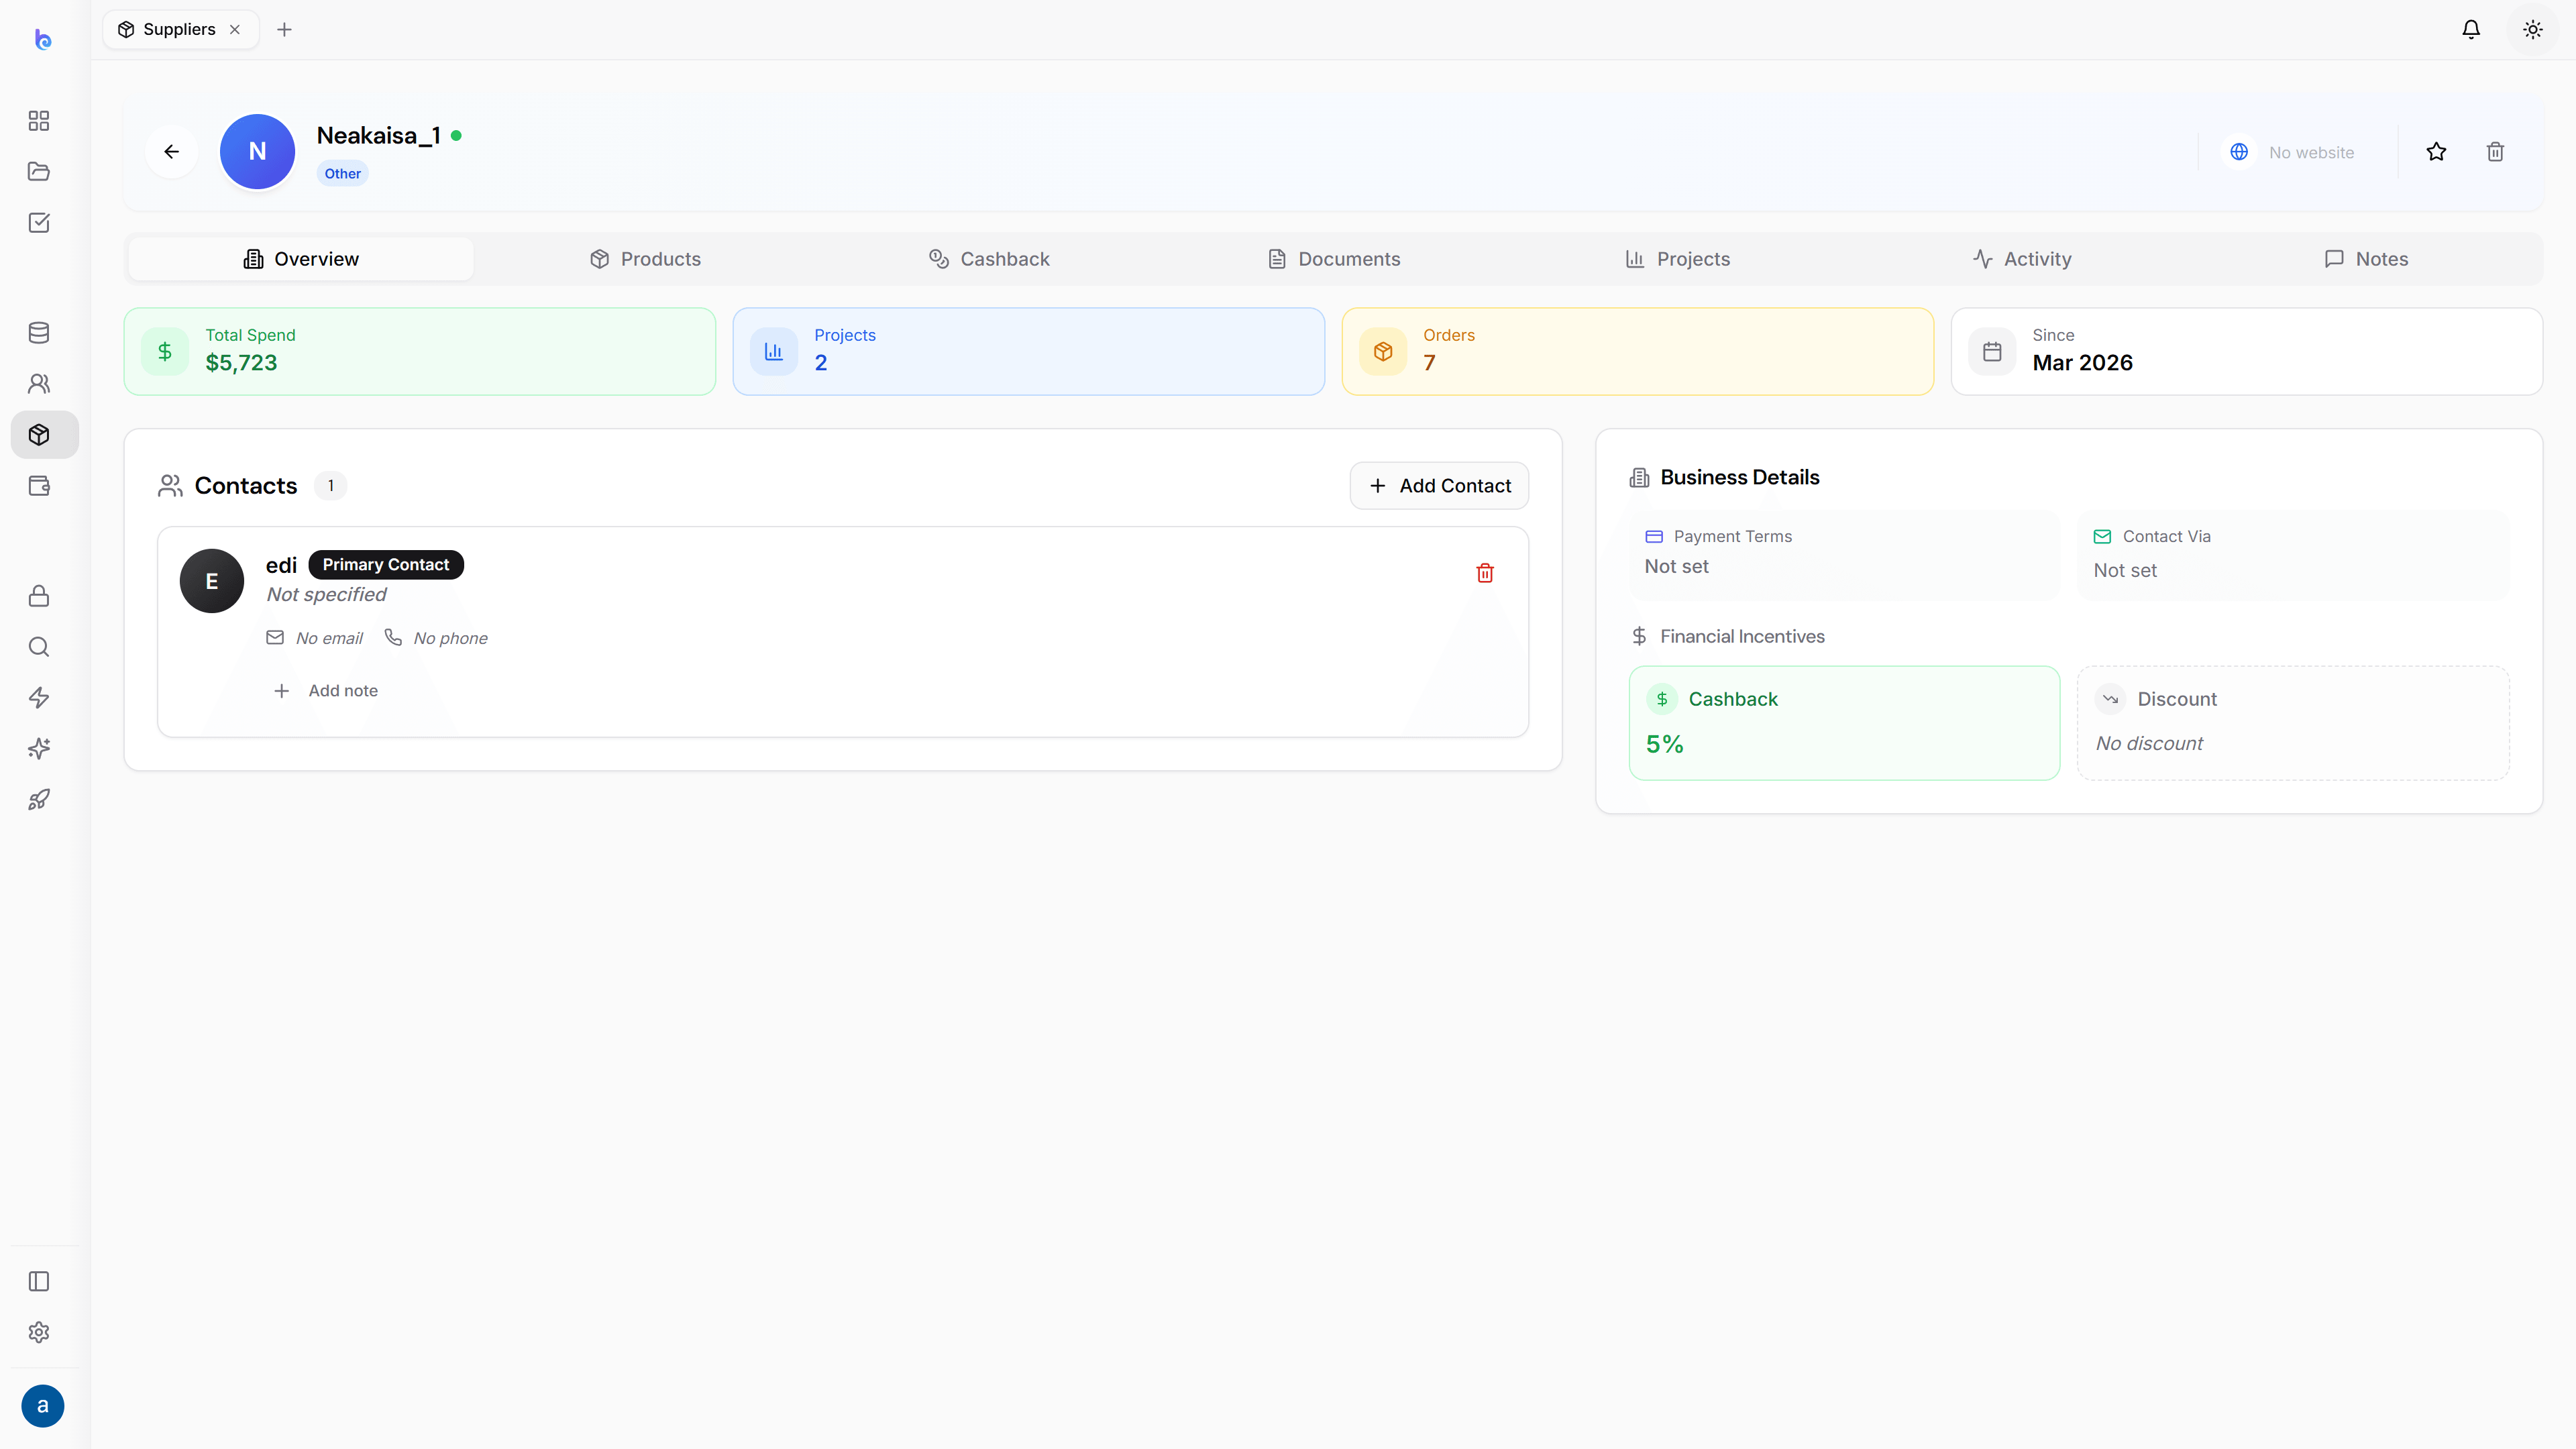
Task: Click the back arrow beside the supplier avatar
Action: pos(171,152)
